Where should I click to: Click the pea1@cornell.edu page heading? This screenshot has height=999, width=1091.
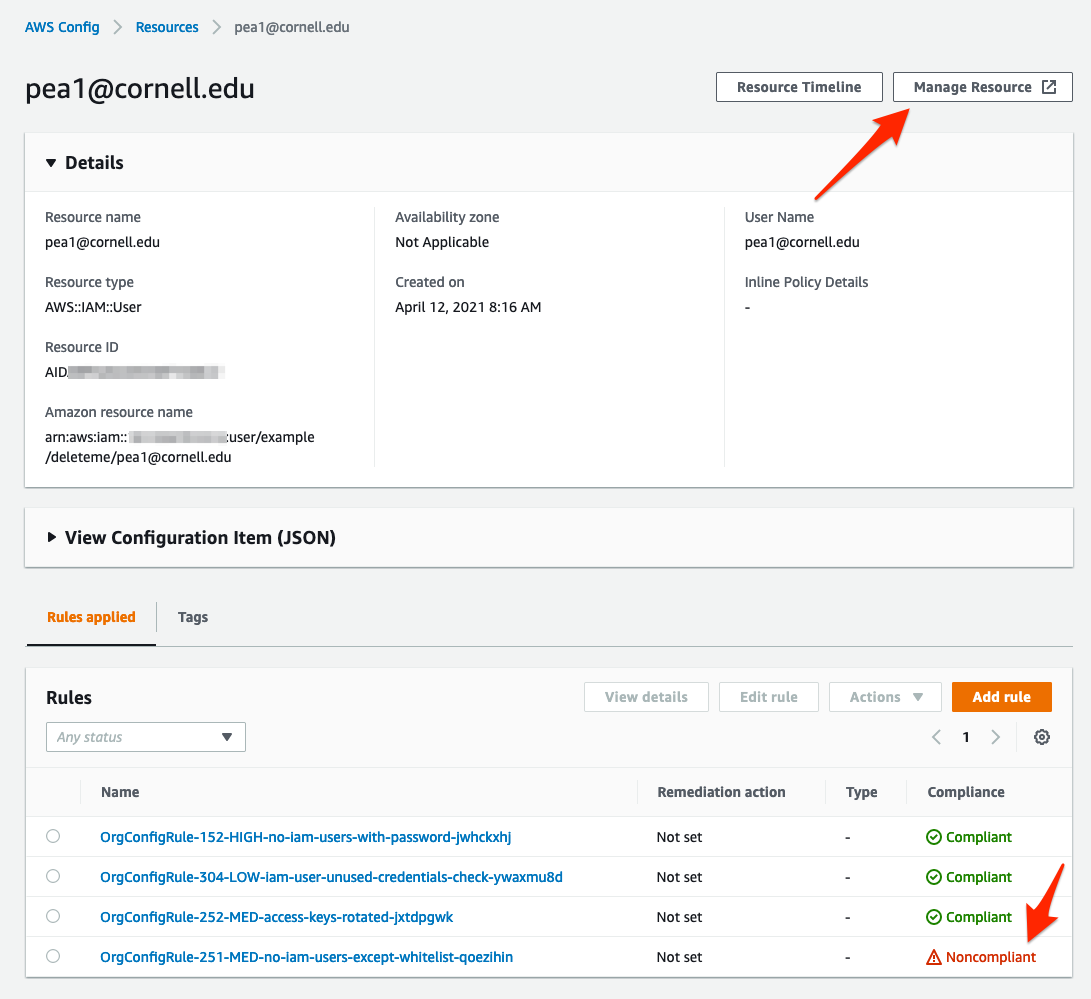(140, 88)
